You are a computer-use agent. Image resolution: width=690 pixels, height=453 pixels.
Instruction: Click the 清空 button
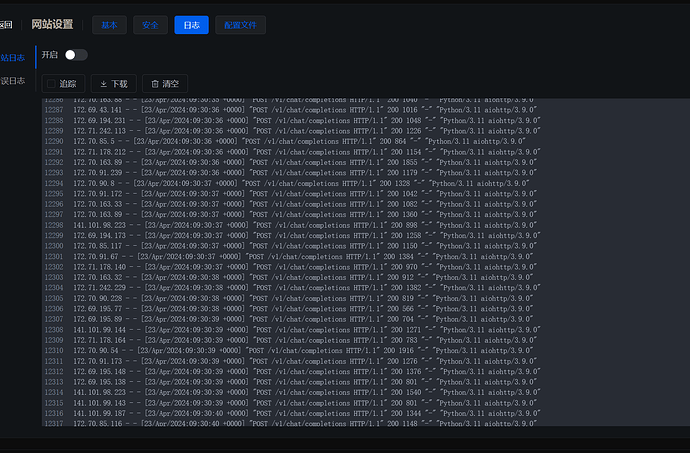[165, 84]
